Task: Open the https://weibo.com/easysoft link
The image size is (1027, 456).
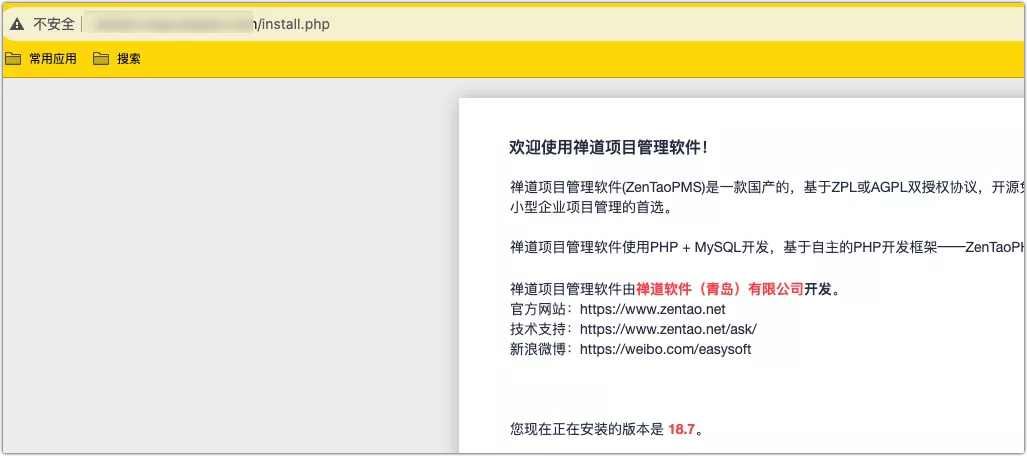Action: tap(665, 349)
